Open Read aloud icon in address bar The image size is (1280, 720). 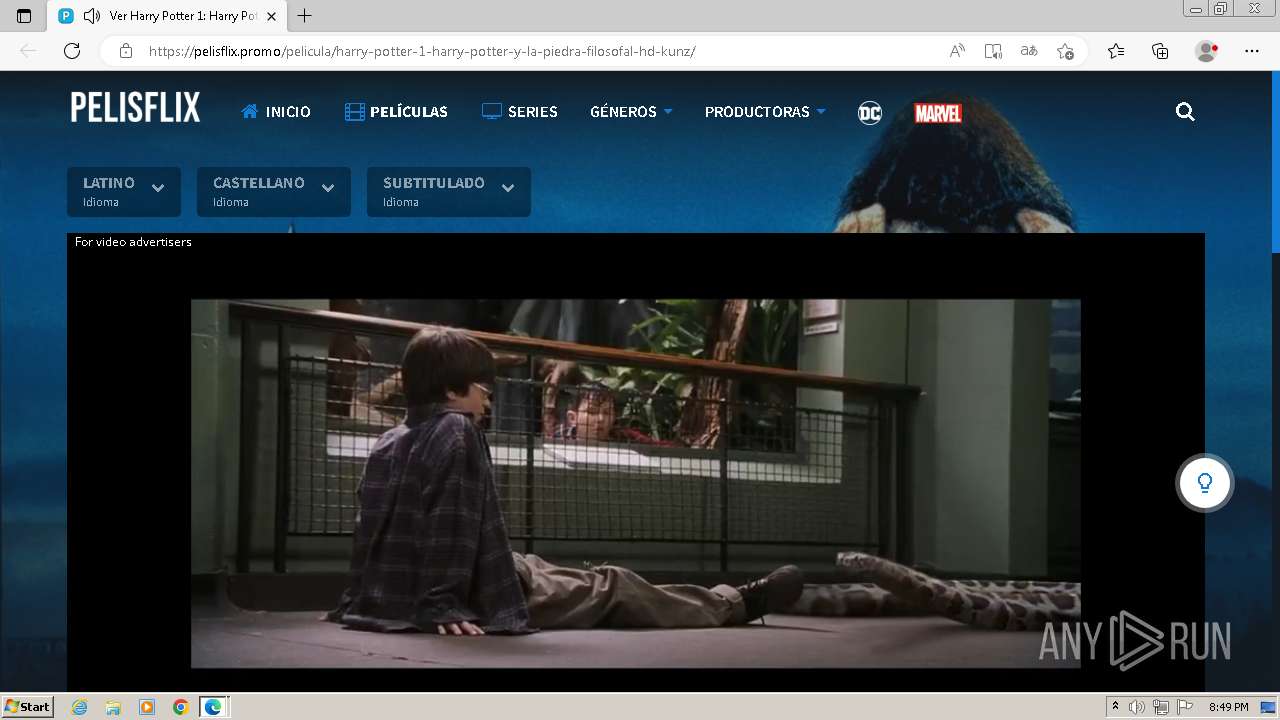[x=957, y=51]
